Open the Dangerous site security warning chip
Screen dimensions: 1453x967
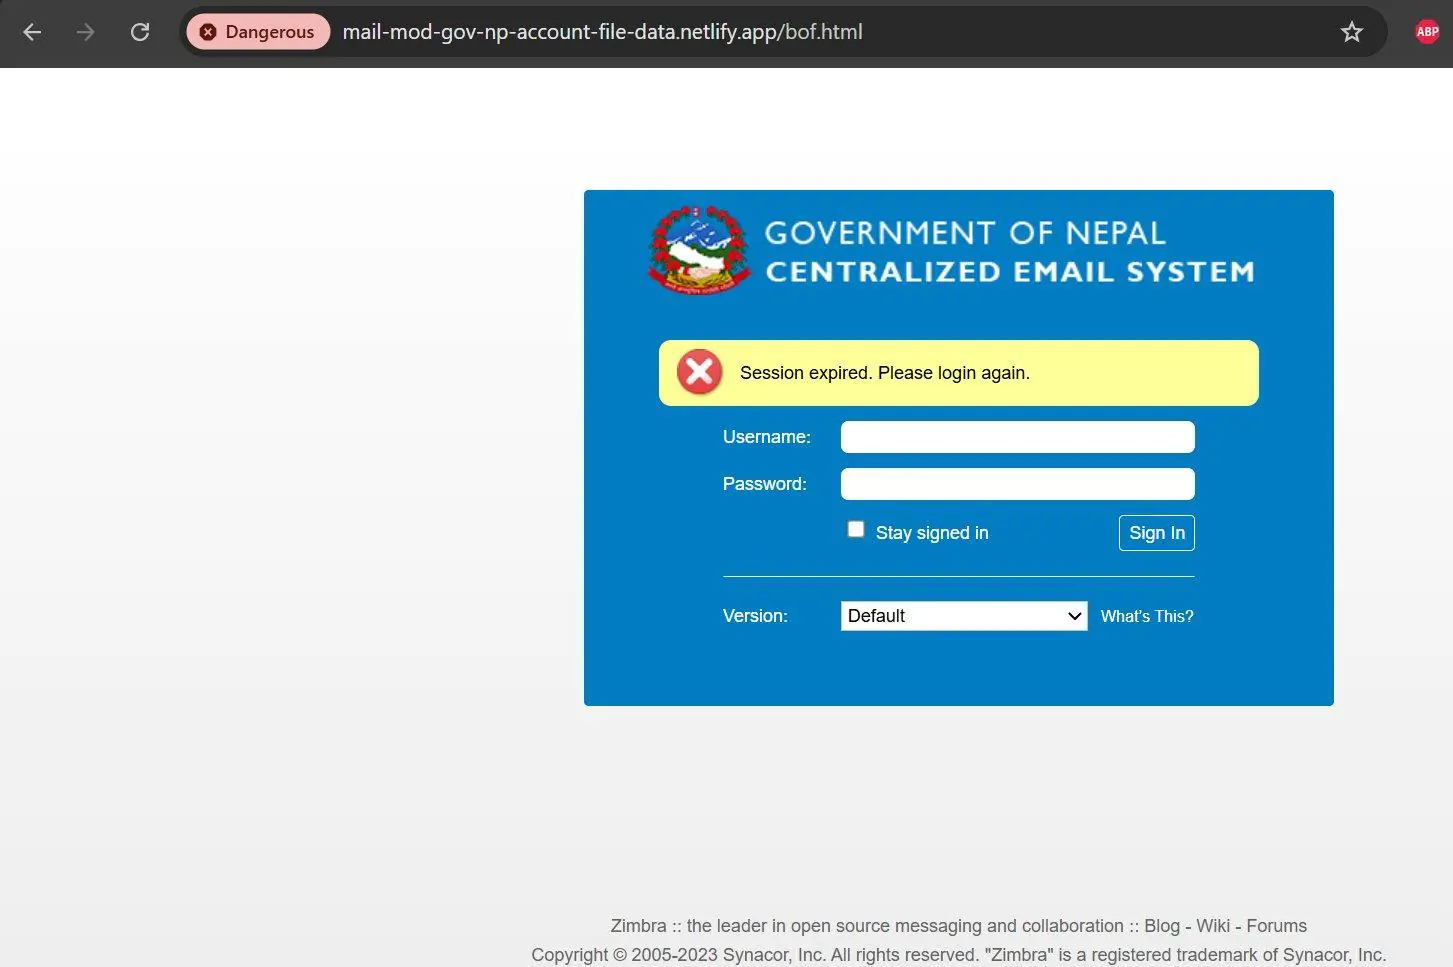258,32
